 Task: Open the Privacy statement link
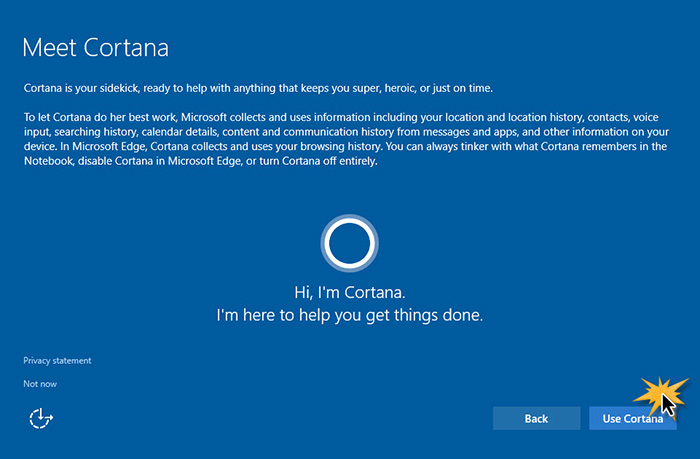(x=57, y=360)
